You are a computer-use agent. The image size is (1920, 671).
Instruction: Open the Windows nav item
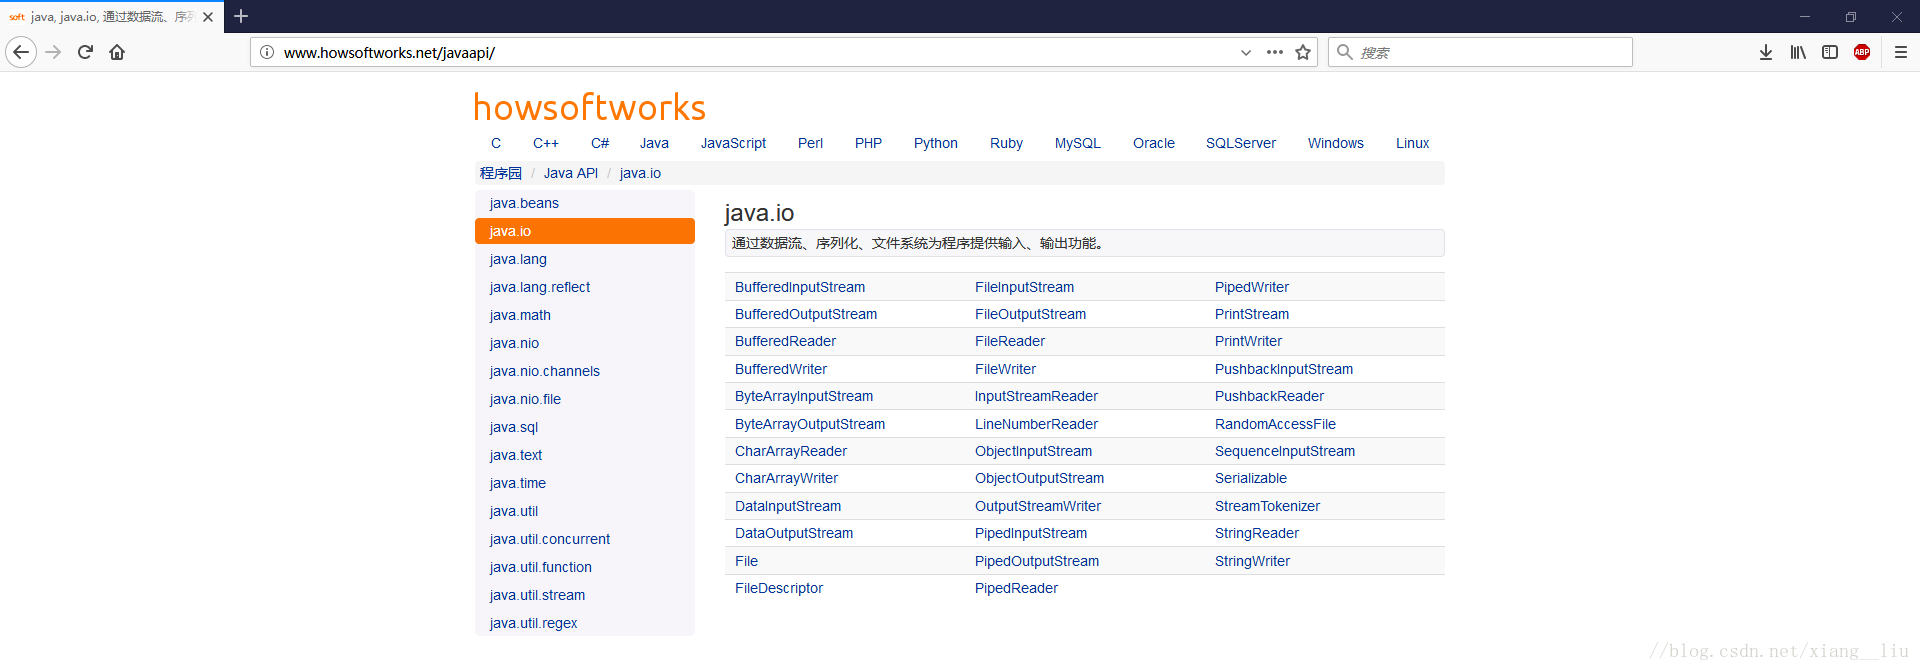[1336, 143]
